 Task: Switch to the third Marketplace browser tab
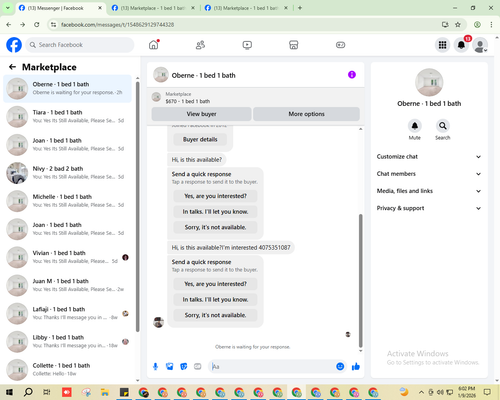246,8
